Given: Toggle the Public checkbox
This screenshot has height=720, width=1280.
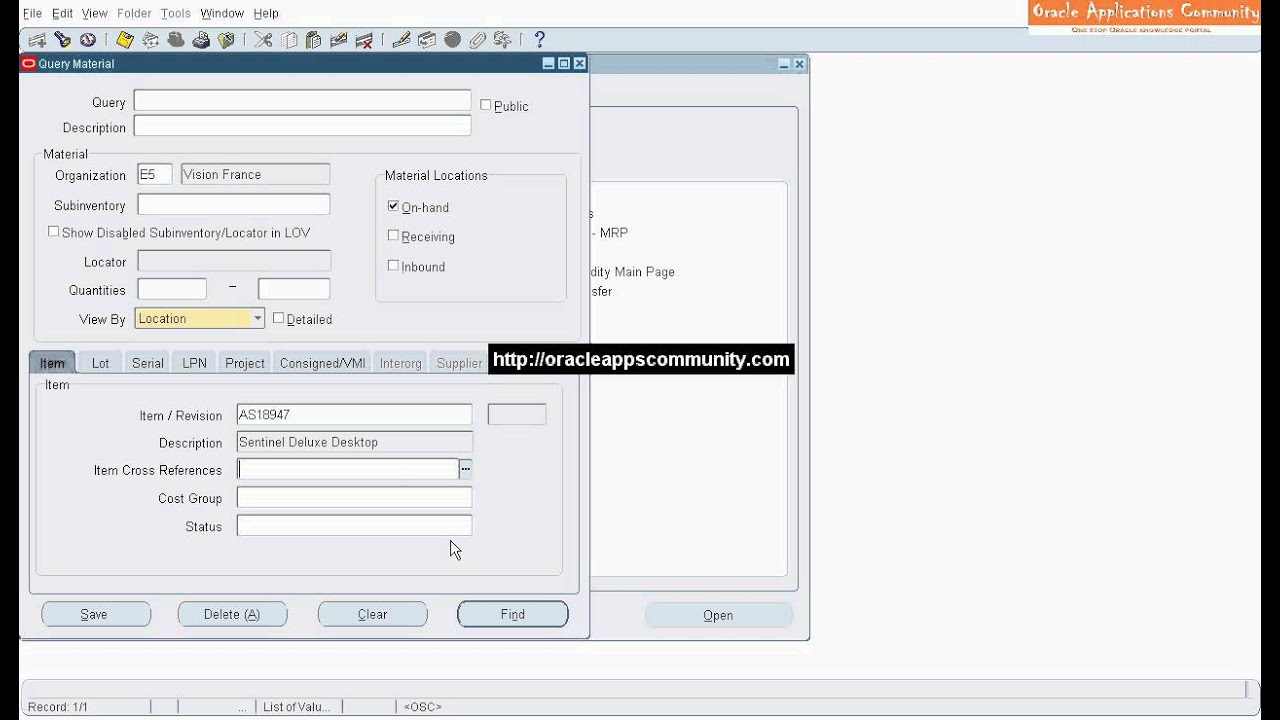Looking at the screenshot, I should (485, 104).
